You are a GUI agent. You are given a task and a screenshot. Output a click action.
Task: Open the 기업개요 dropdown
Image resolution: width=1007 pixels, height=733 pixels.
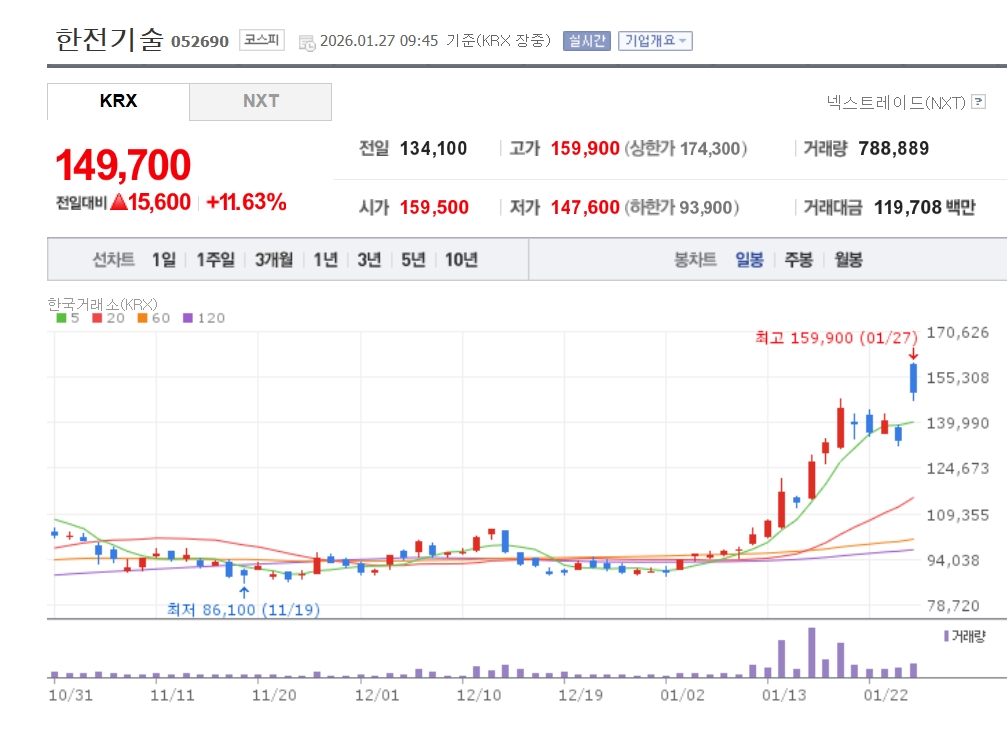655,41
